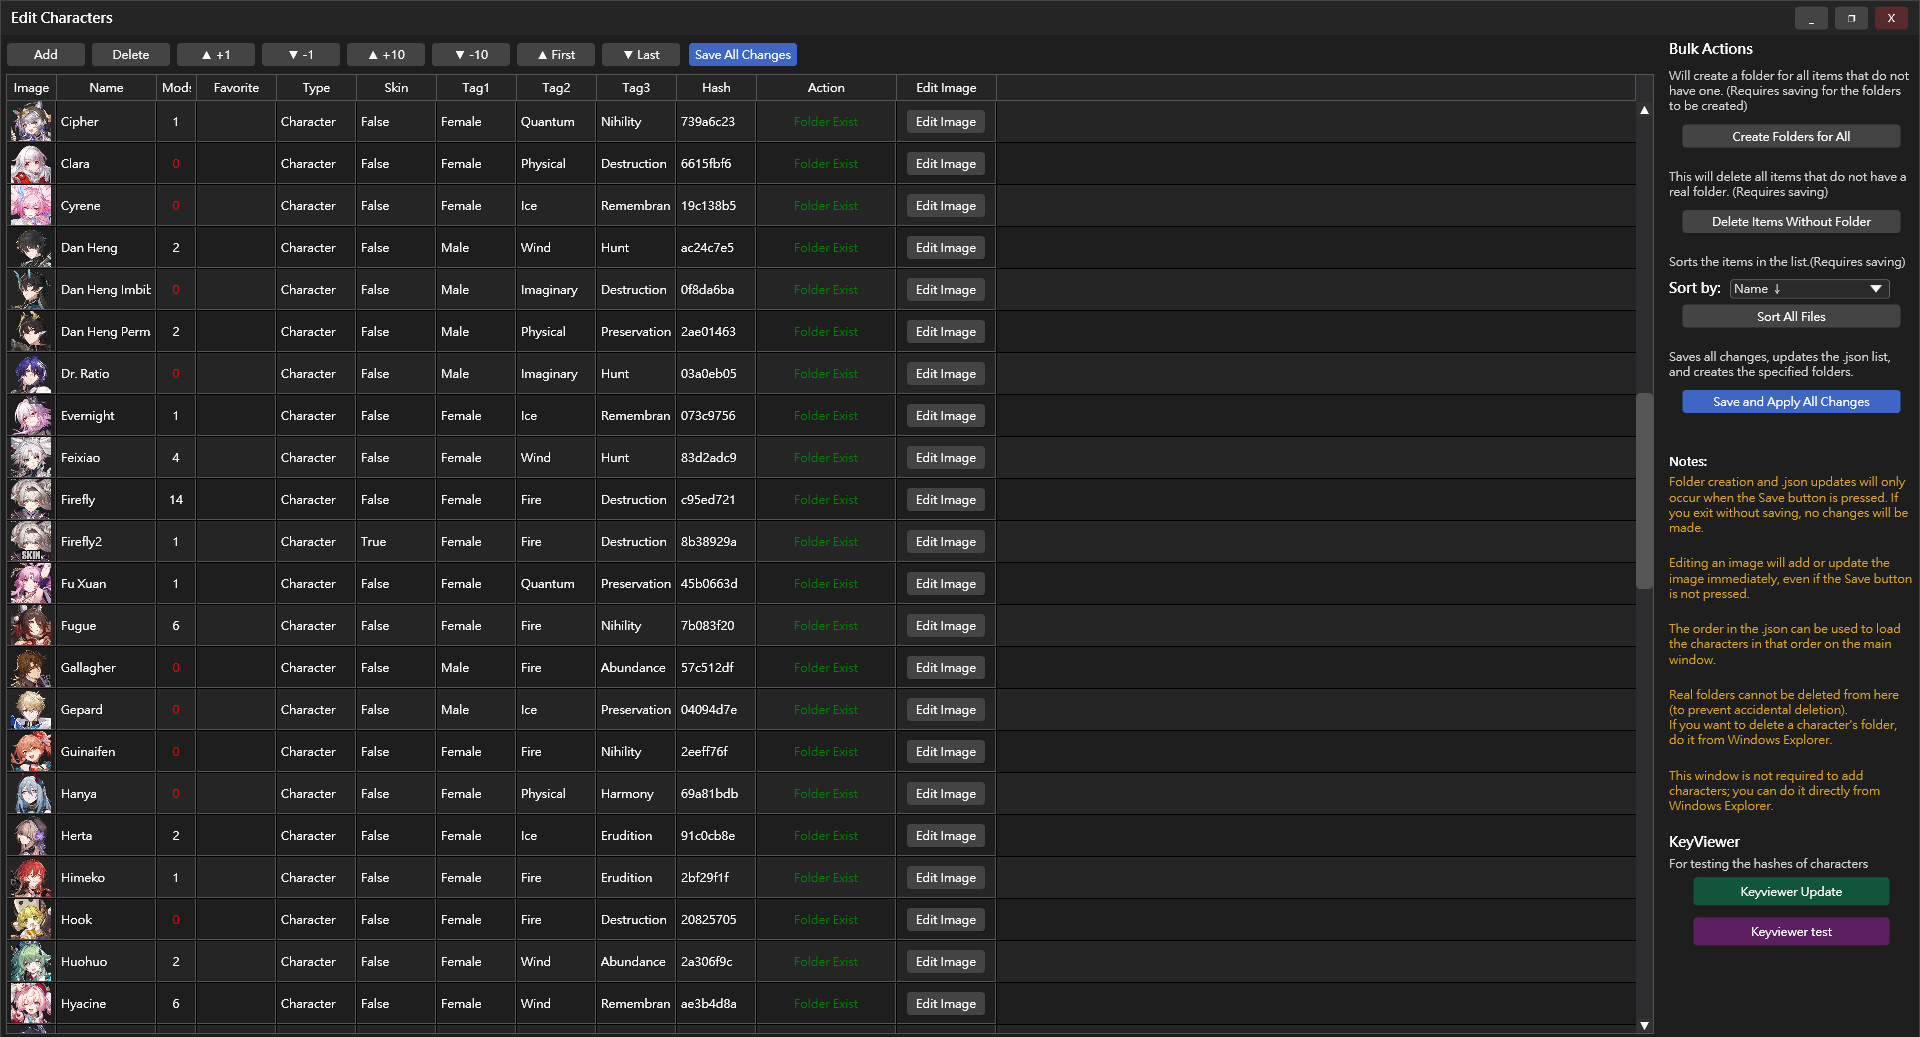
Task: Edit Image for the Cipher row
Action: tap(946, 122)
